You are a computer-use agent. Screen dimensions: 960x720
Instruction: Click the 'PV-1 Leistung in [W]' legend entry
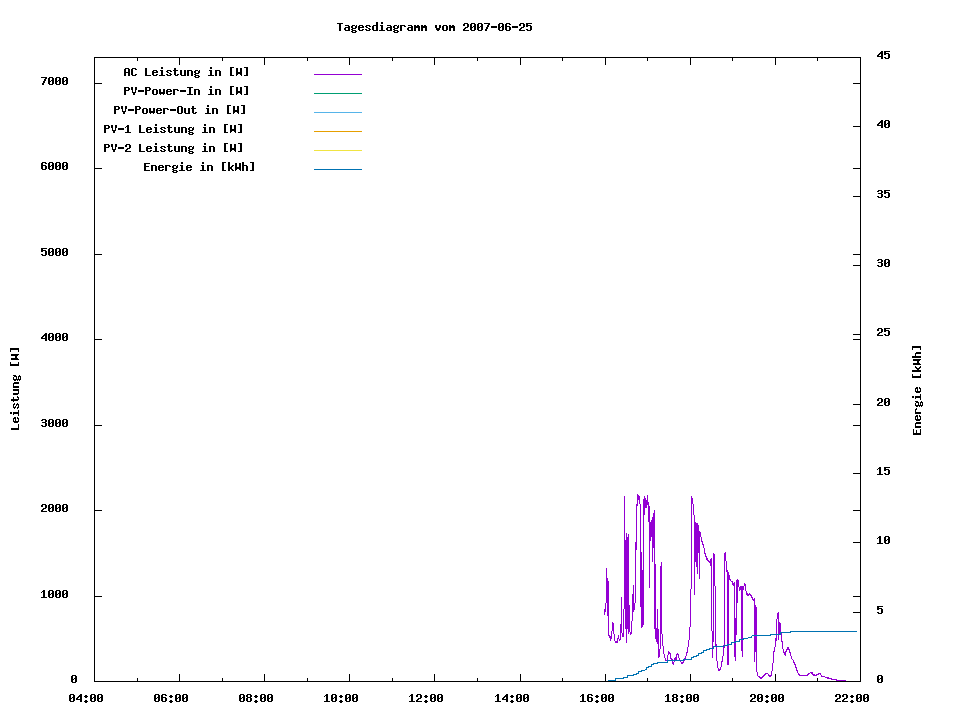pyautogui.click(x=173, y=129)
